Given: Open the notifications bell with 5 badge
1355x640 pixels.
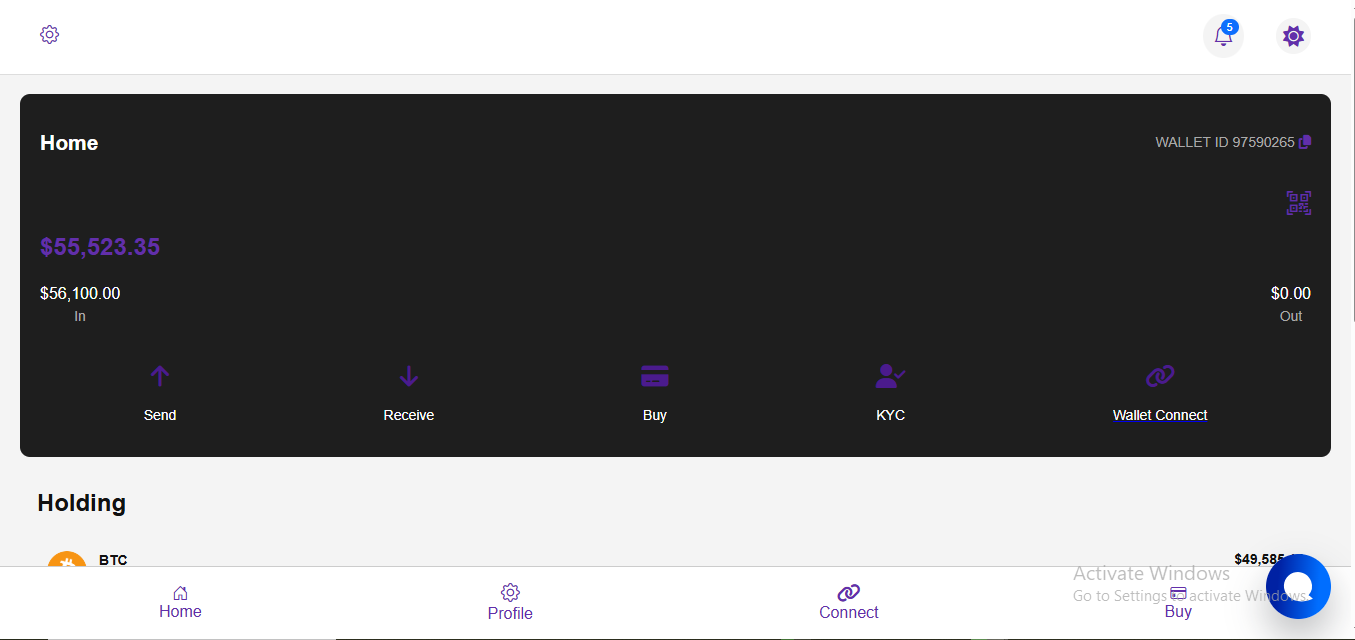Looking at the screenshot, I should [x=1222, y=37].
